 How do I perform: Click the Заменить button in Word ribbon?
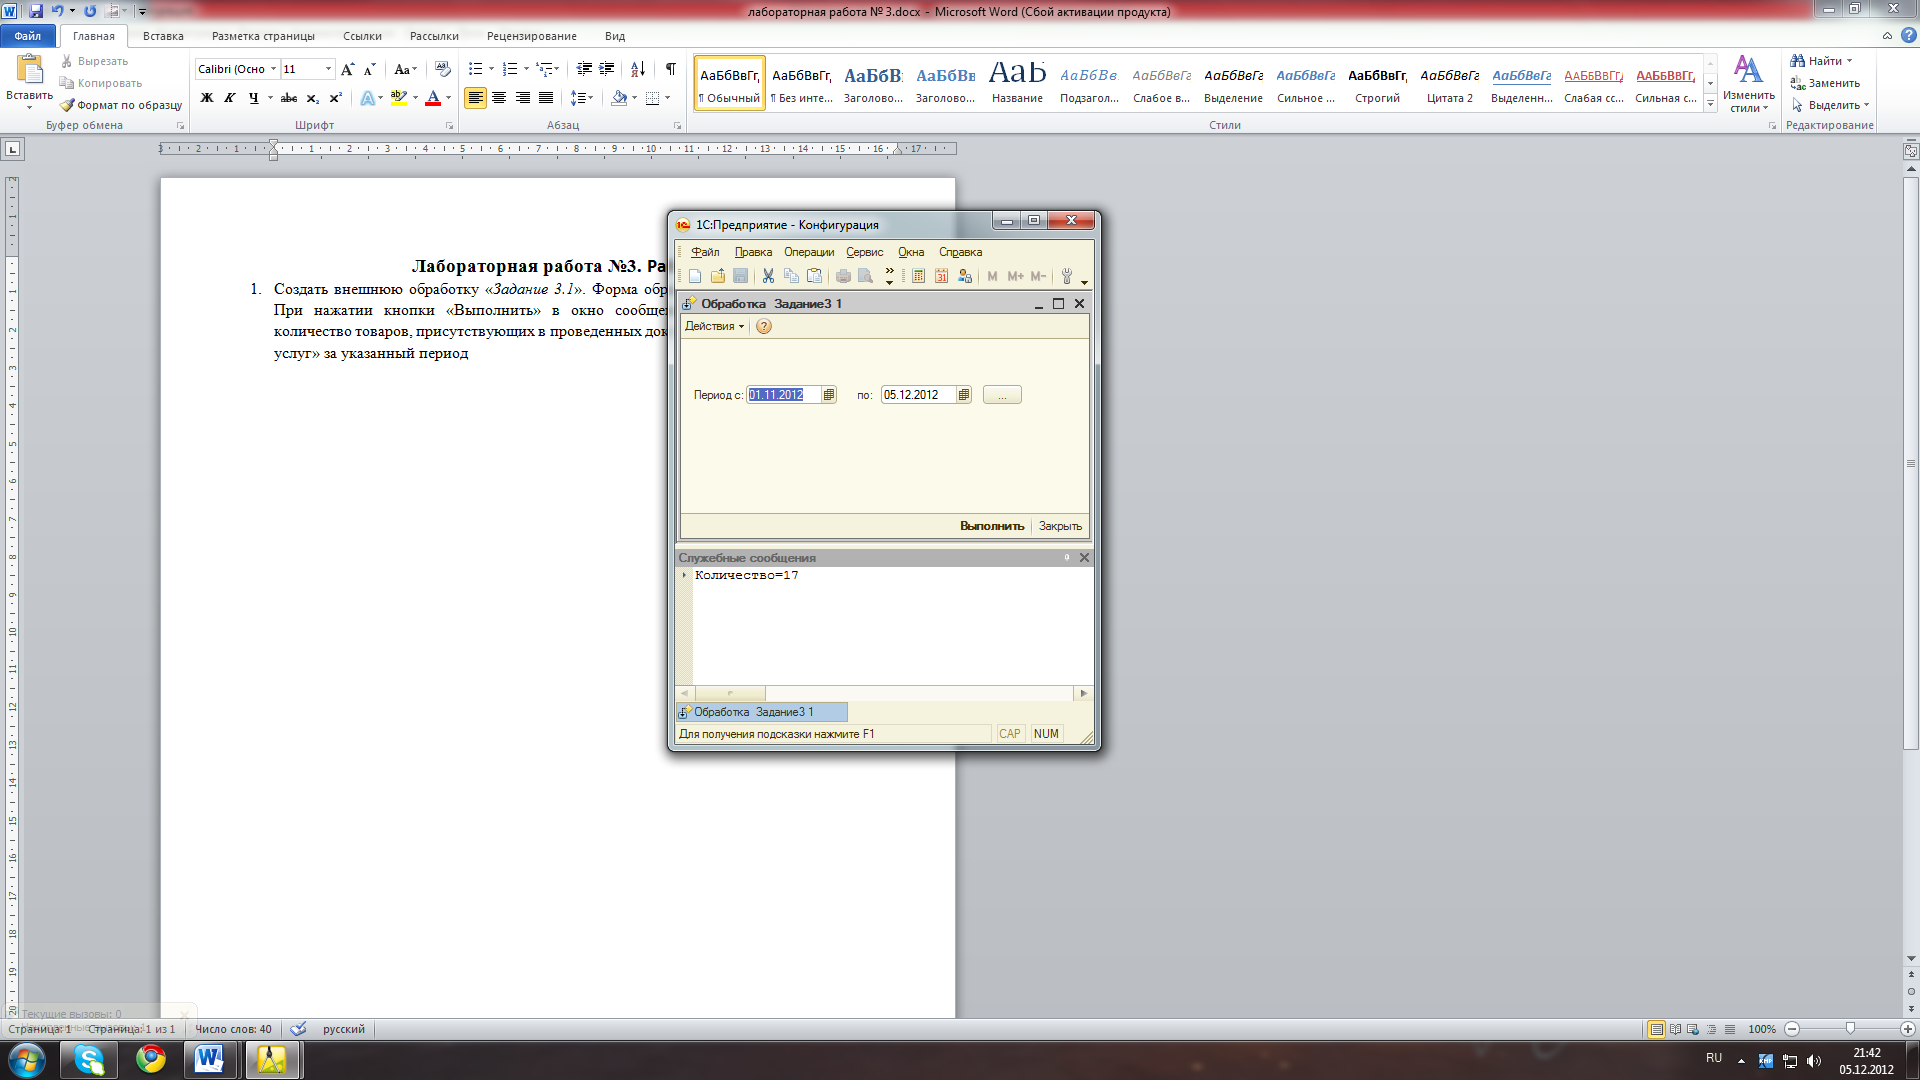(1826, 83)
